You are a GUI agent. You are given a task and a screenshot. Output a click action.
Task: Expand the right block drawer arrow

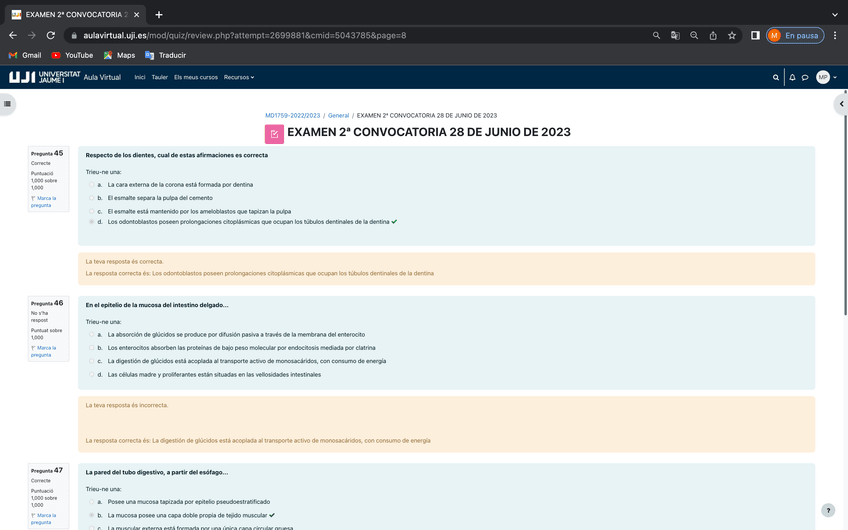(841, 104)
